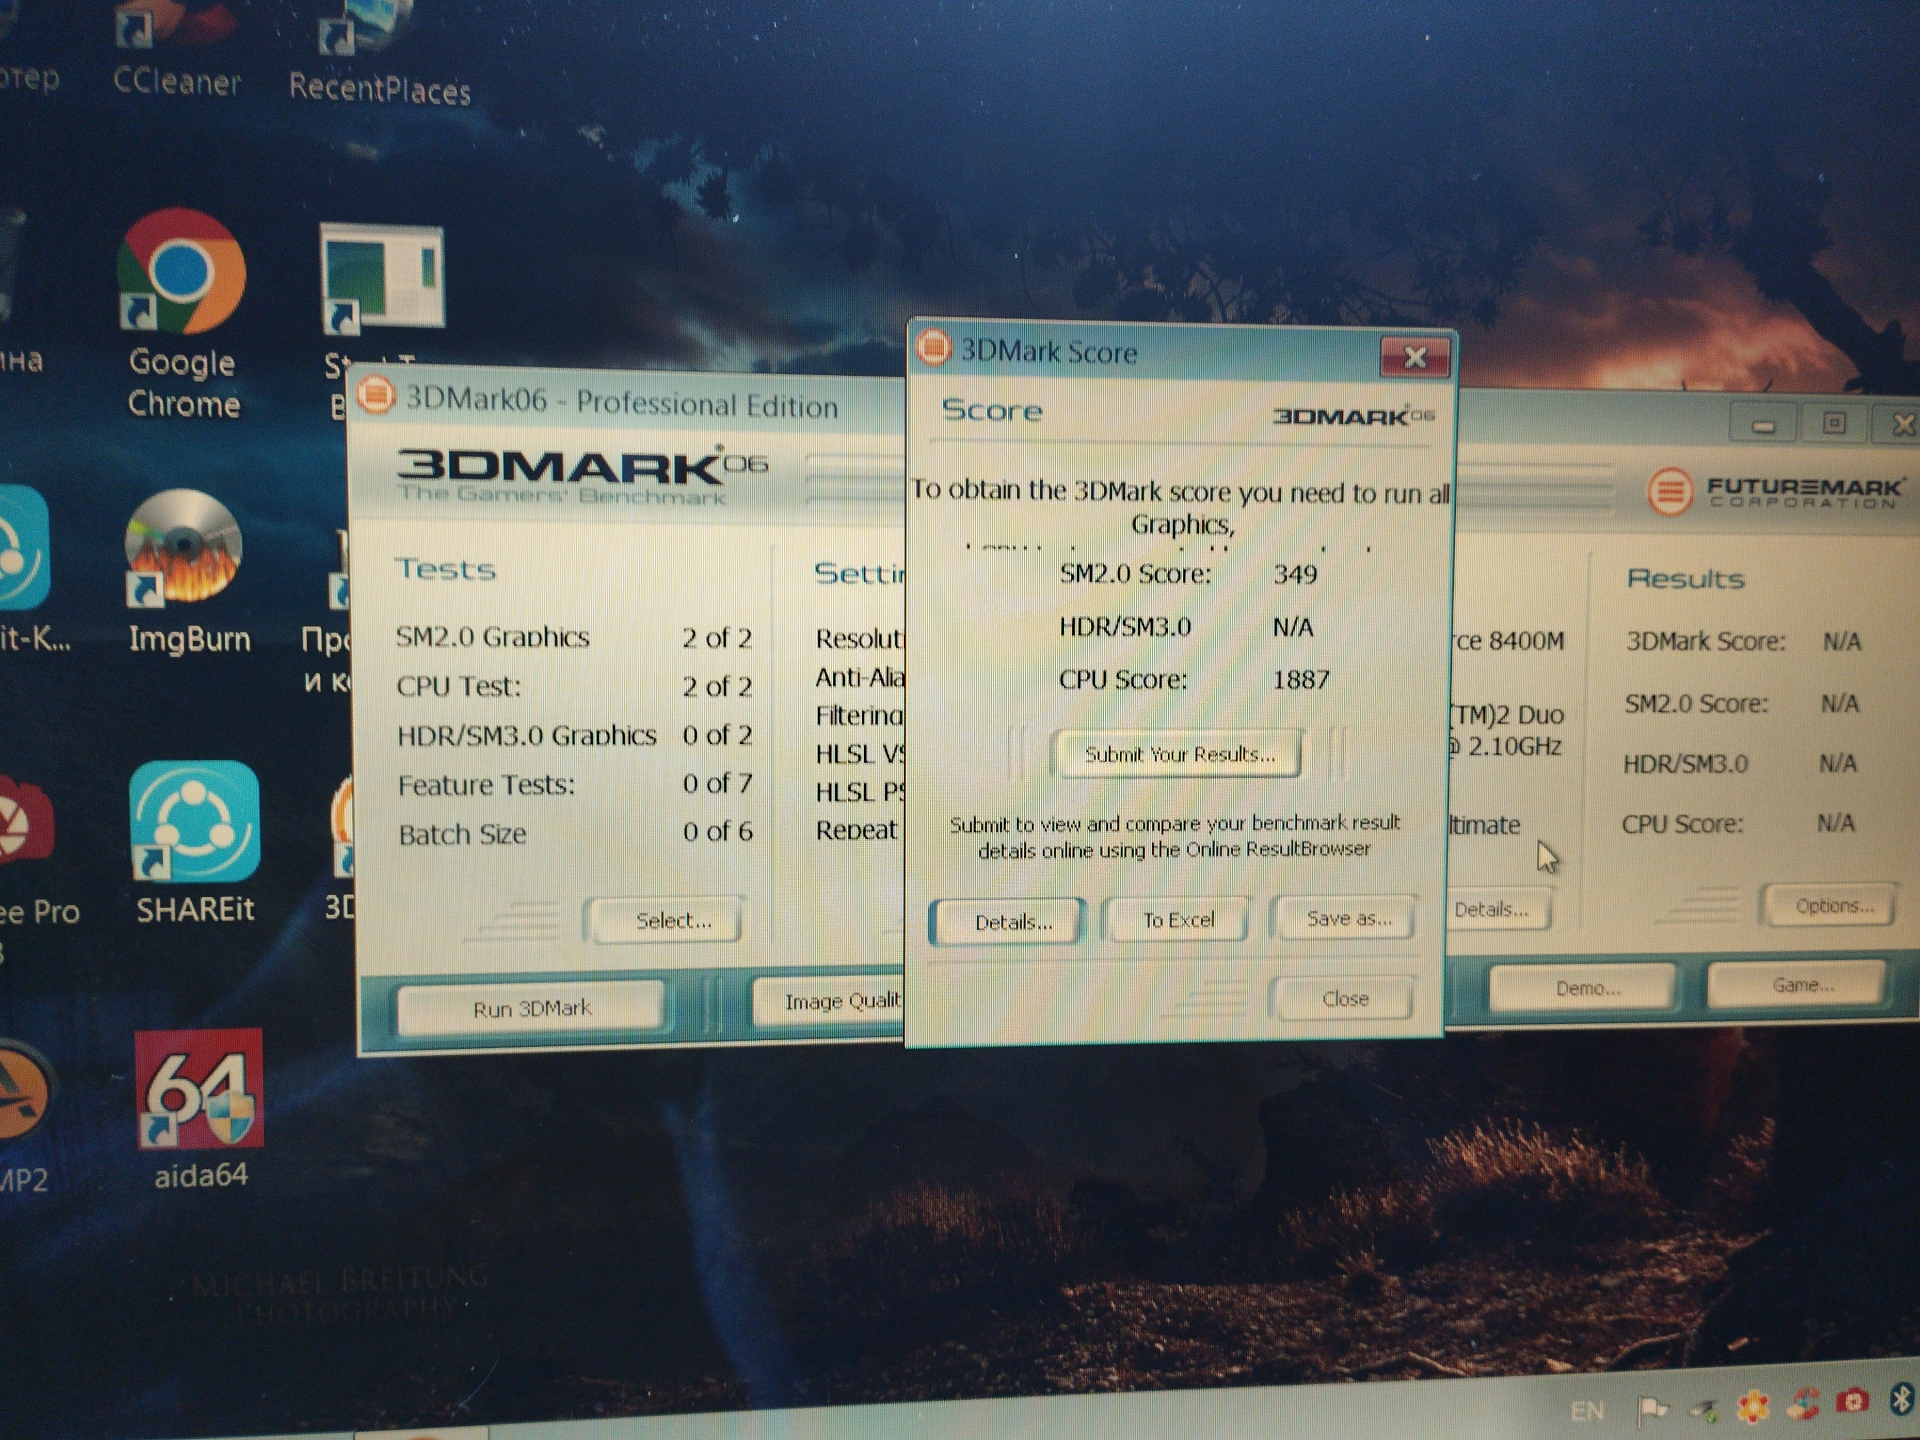The width and height of the screenshot is (1920, 1440).
Task: Click the SM2.0 Graphics test row
Action: [573, 637]
